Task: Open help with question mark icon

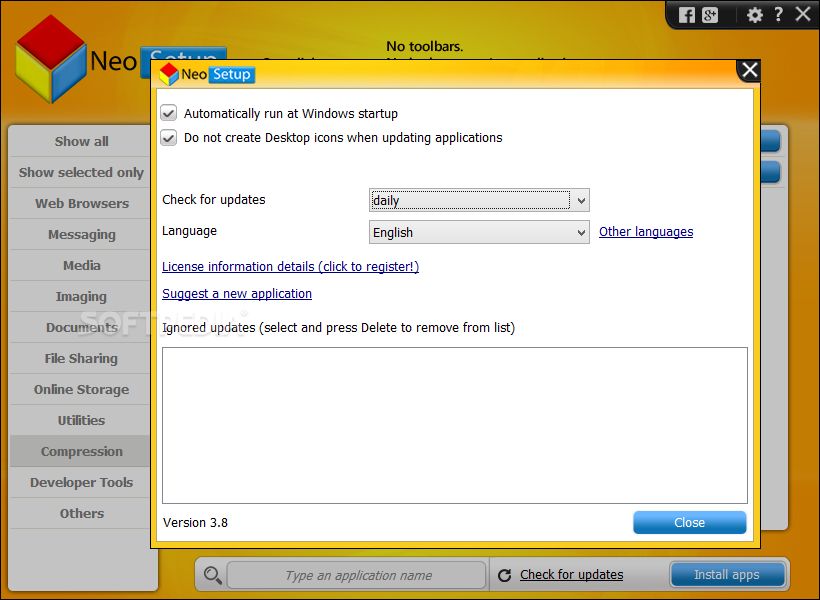Action: pos(778,14)
